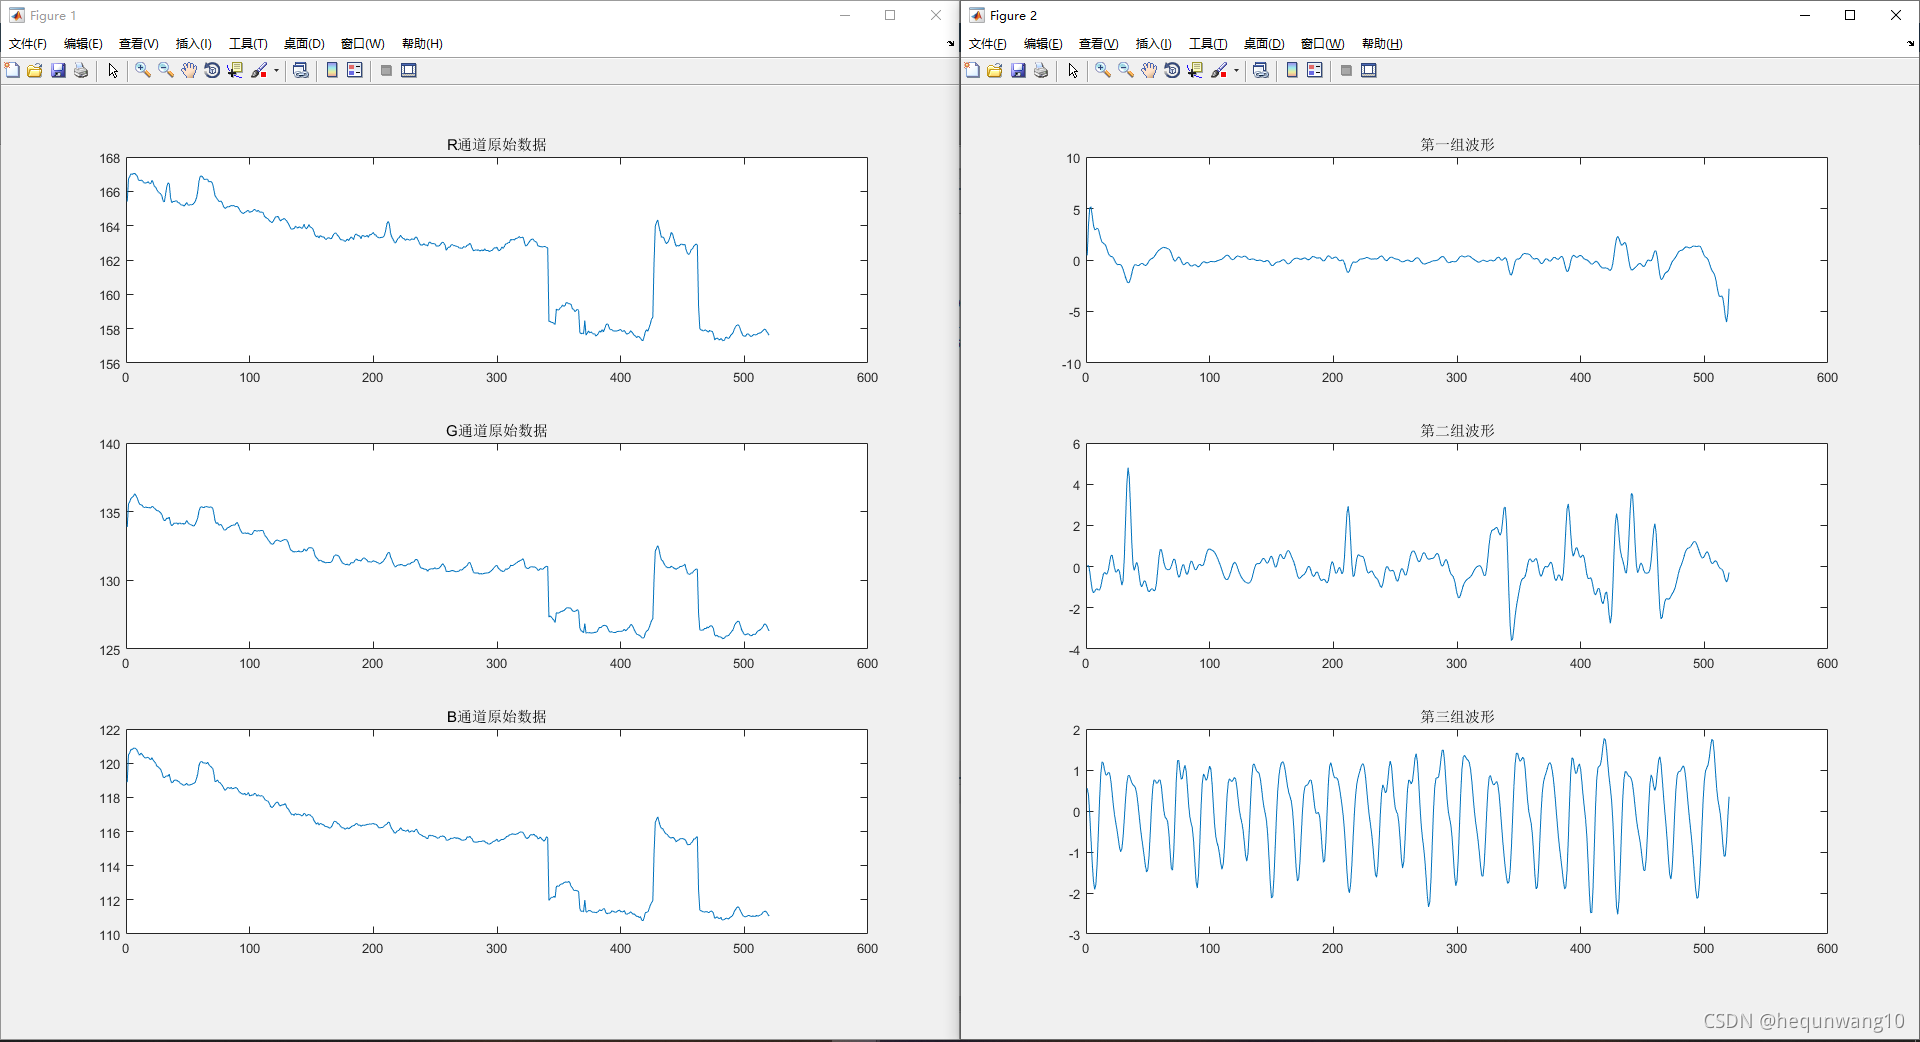
Task: Activate Rotate 3D tool in Figure 2
Action: (x=1172, y=70)
